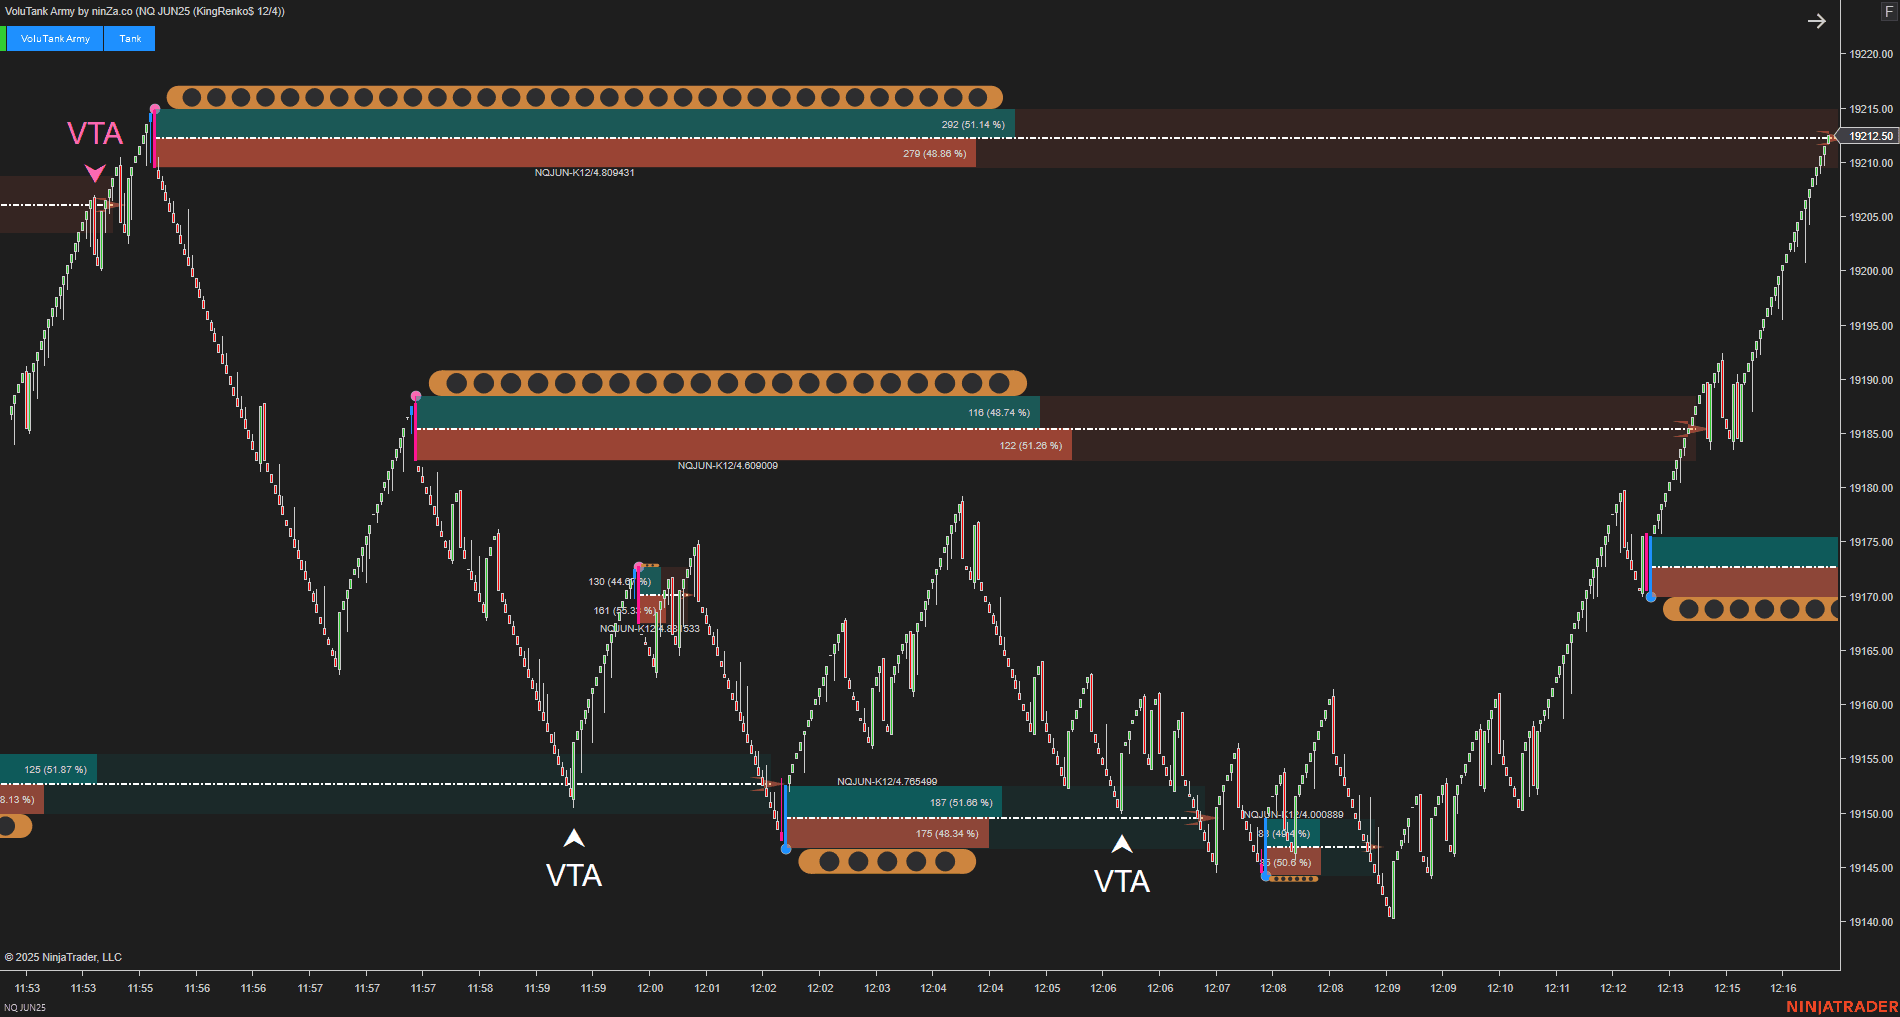Click the F button at top right
The width and height of the screenshot is (1900, 1017).
(x=1890, y=12)
